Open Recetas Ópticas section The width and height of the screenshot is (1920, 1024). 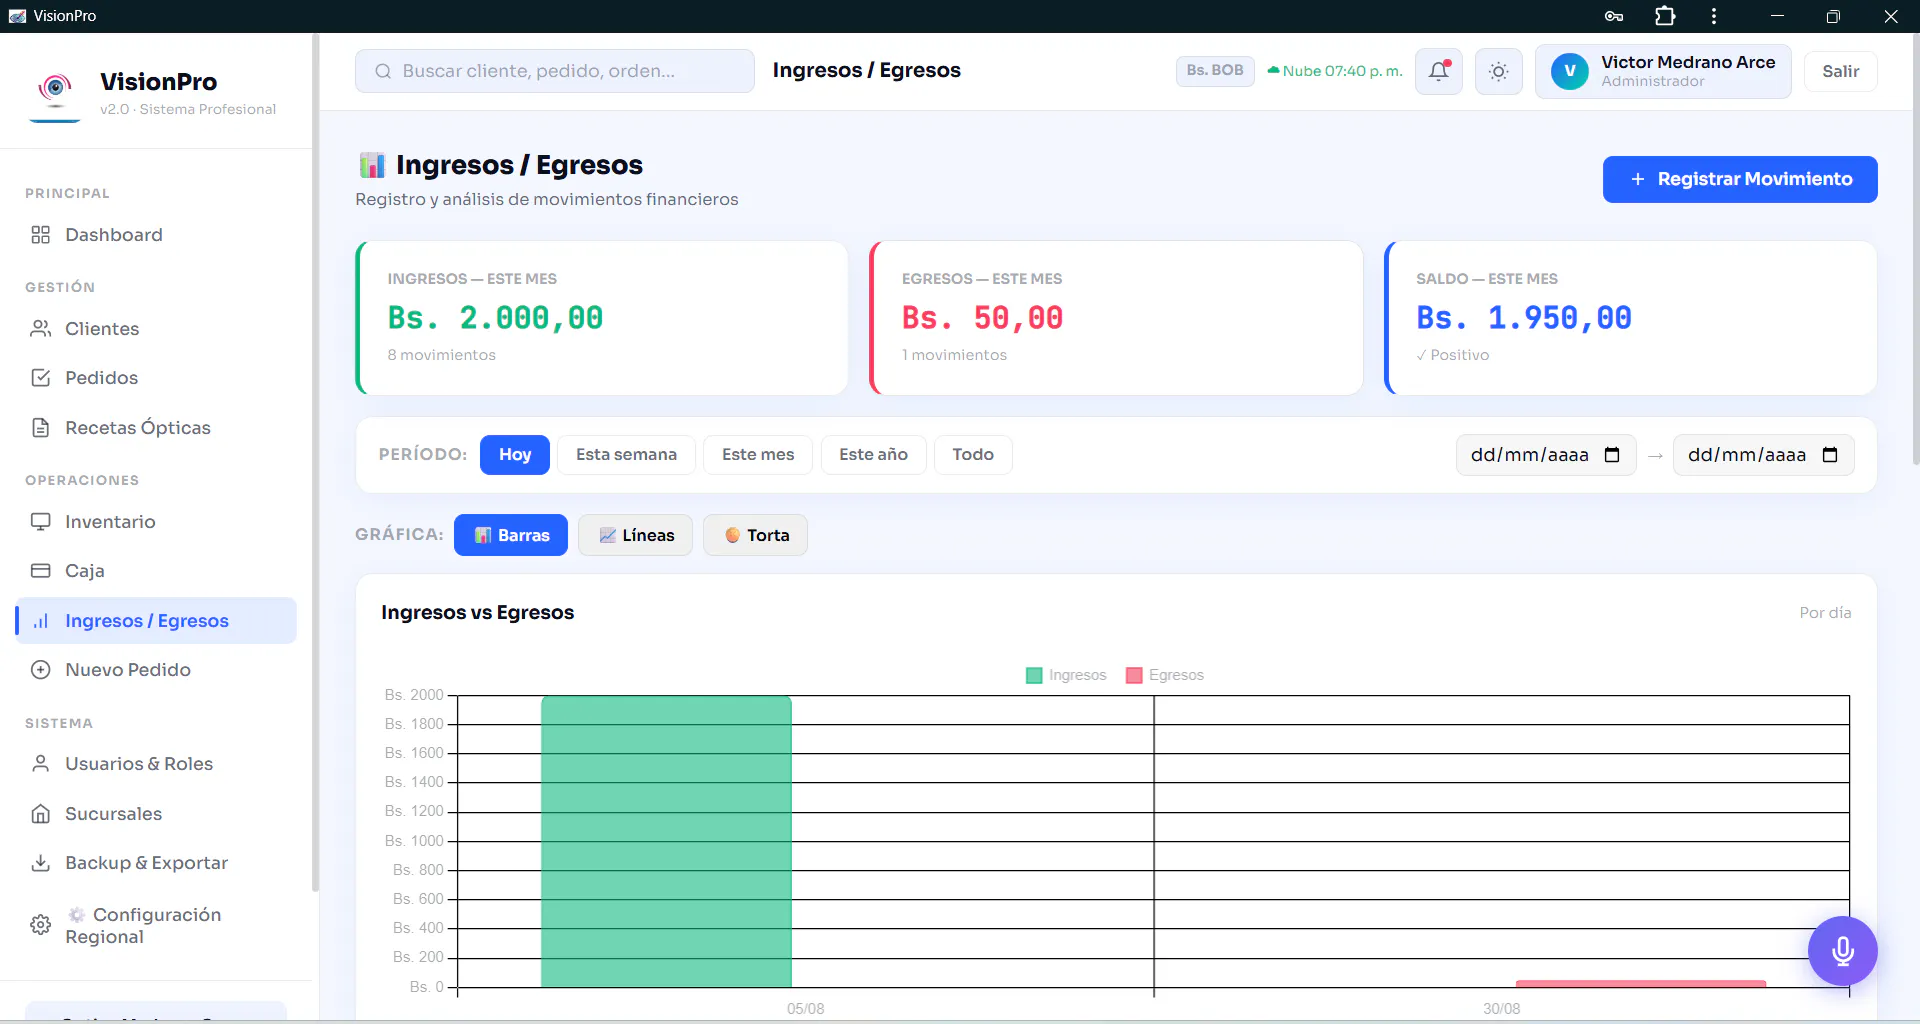(x=156, y=428)
